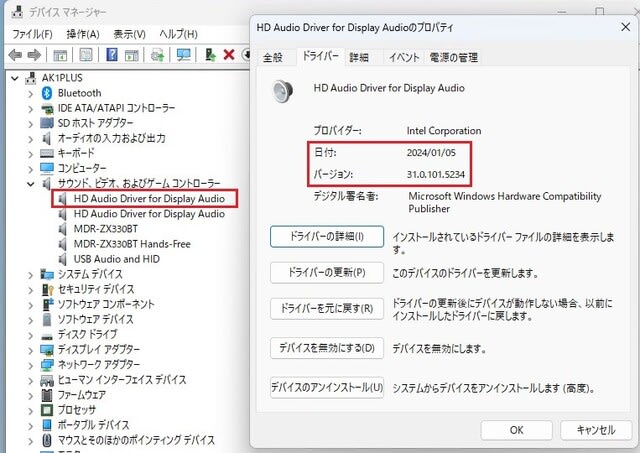Toggle the console tree toolbar icon

(60, 55)
